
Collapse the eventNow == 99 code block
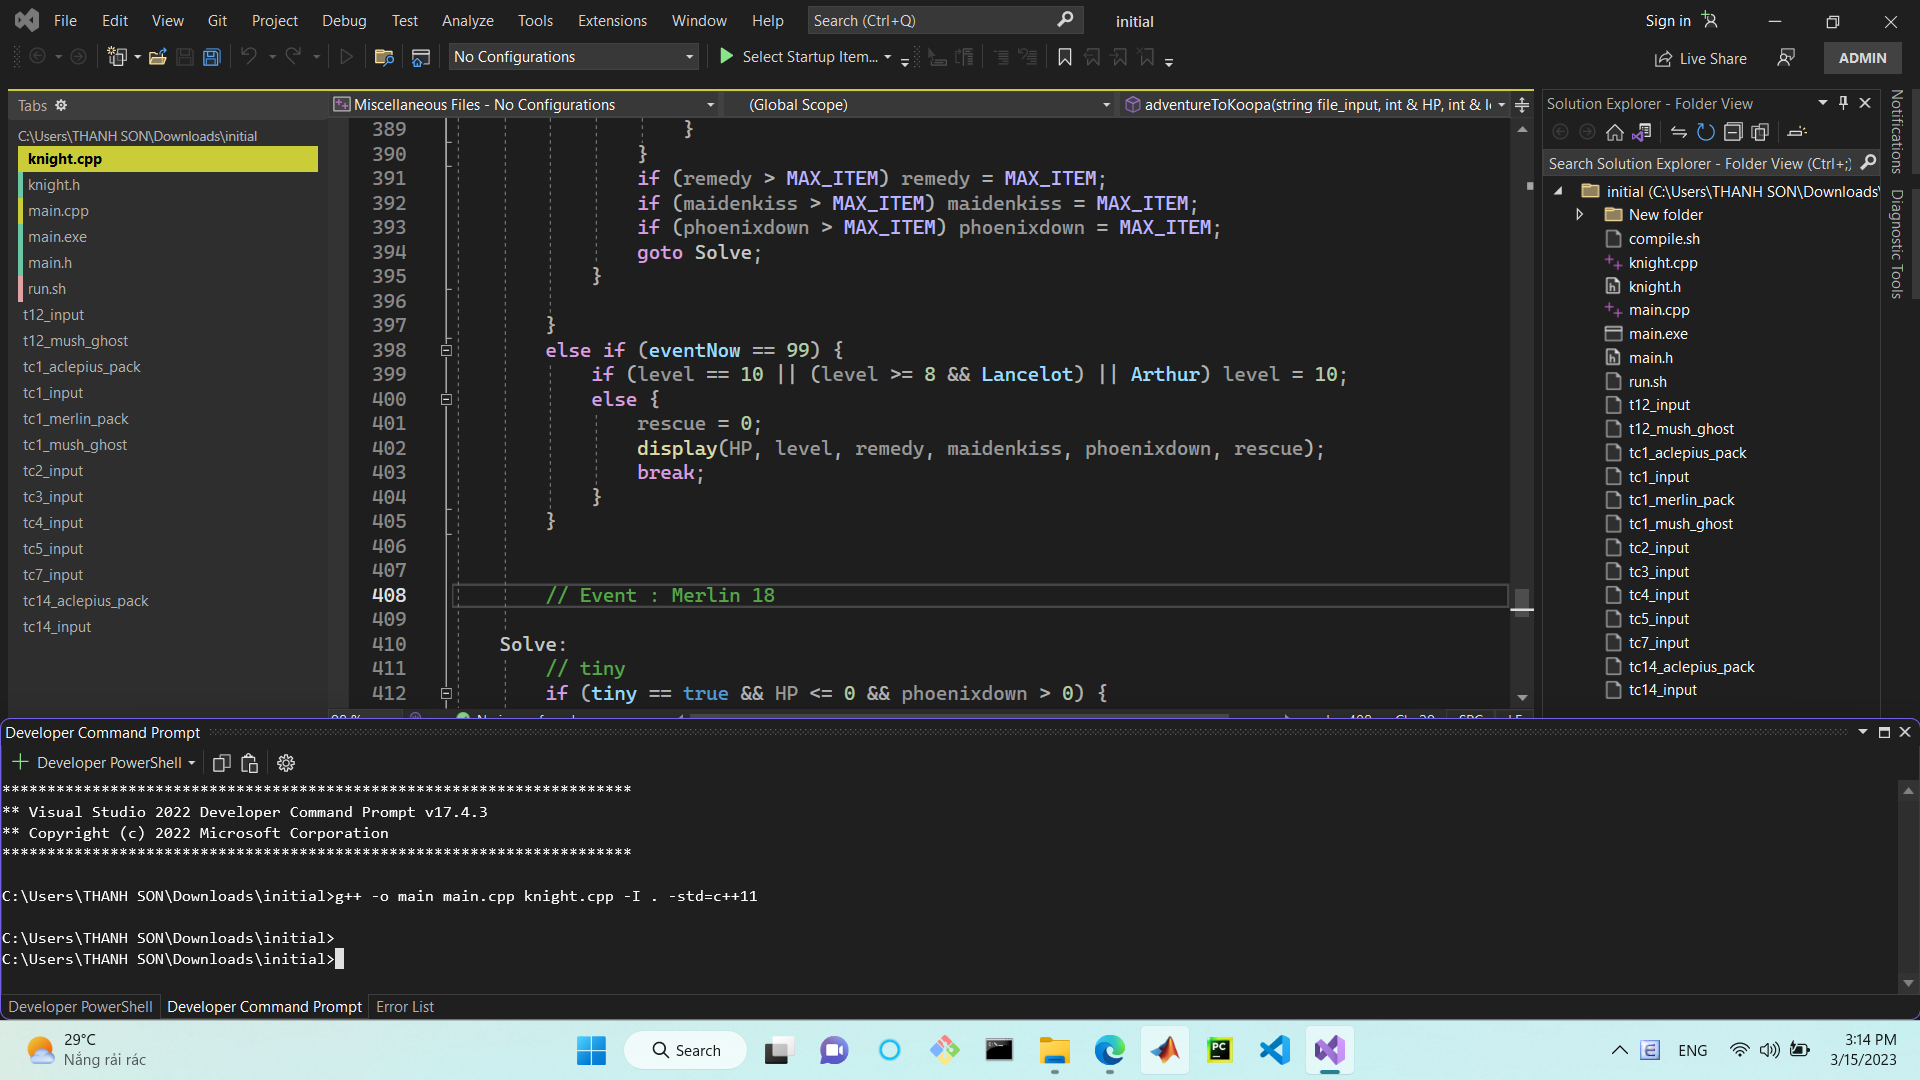click(446, 350)
